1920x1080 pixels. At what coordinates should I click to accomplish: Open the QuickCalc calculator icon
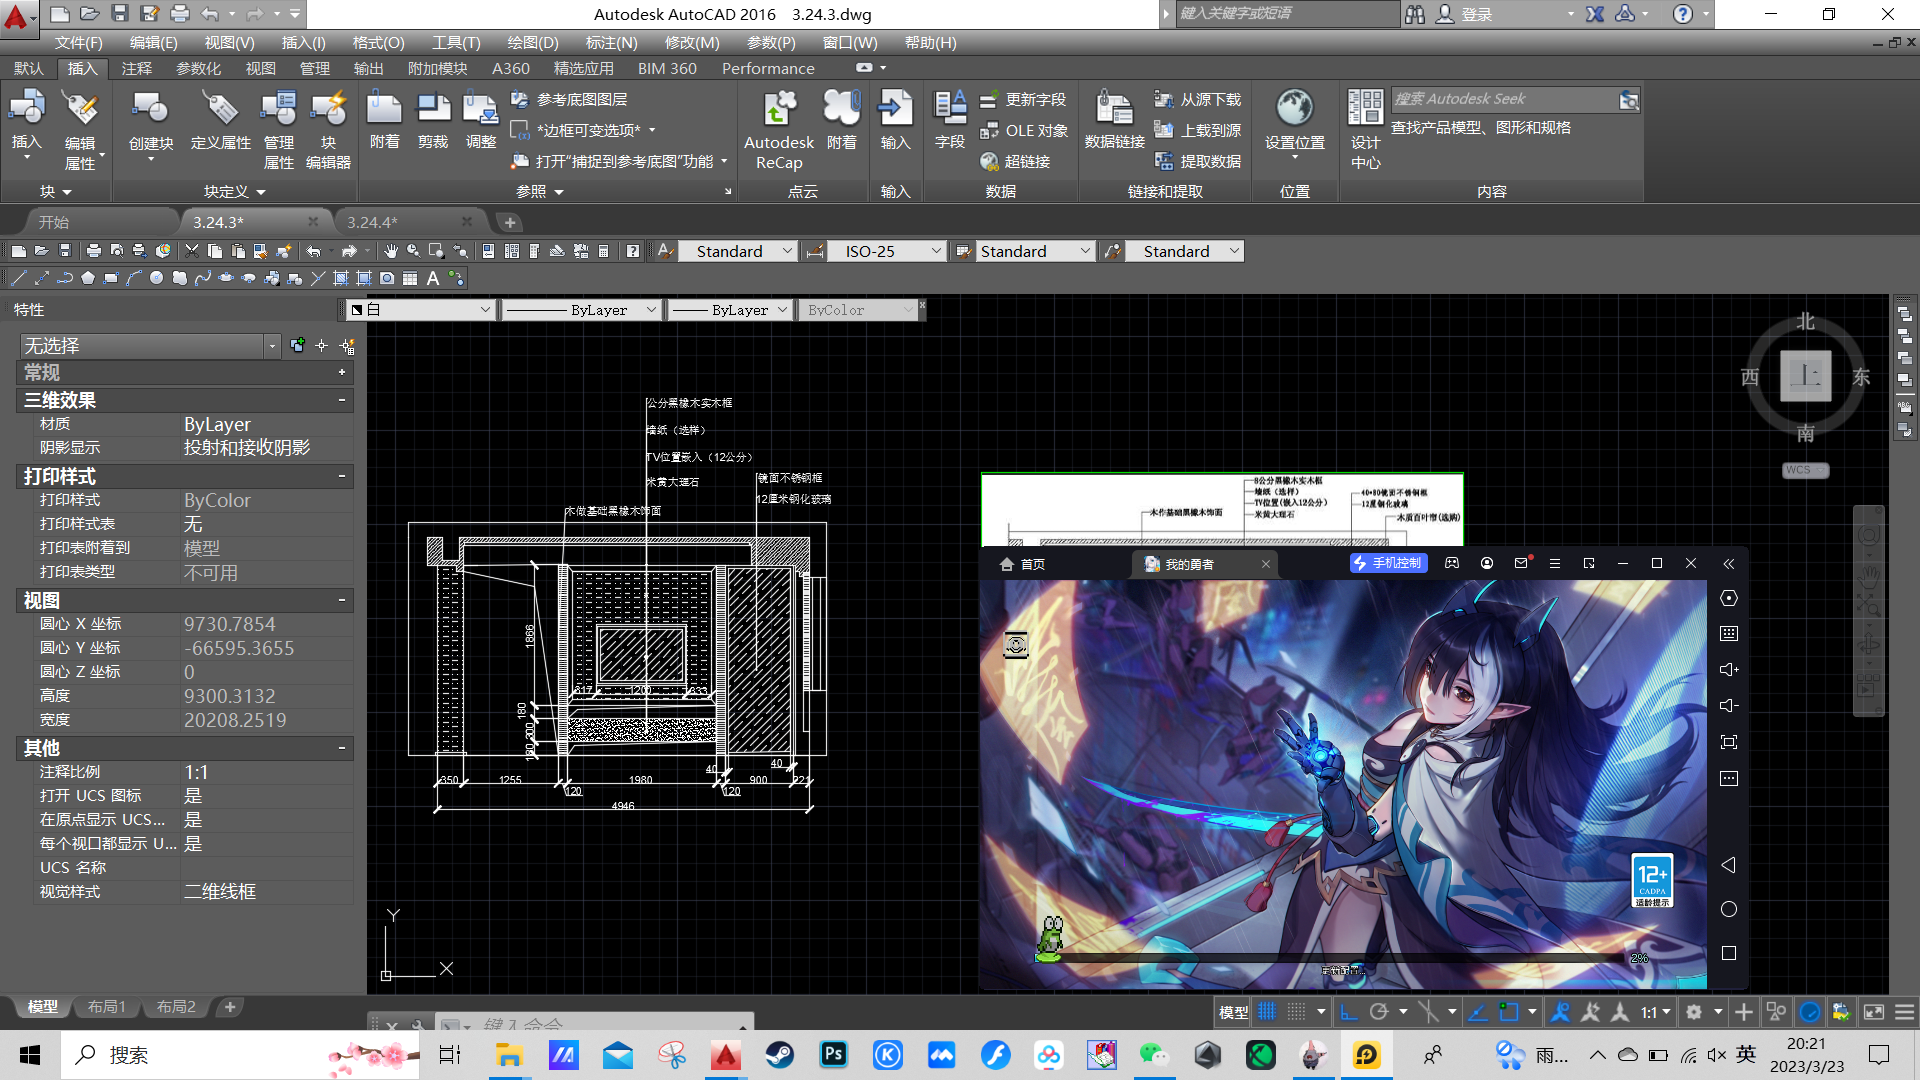click(x=604, y=251)
